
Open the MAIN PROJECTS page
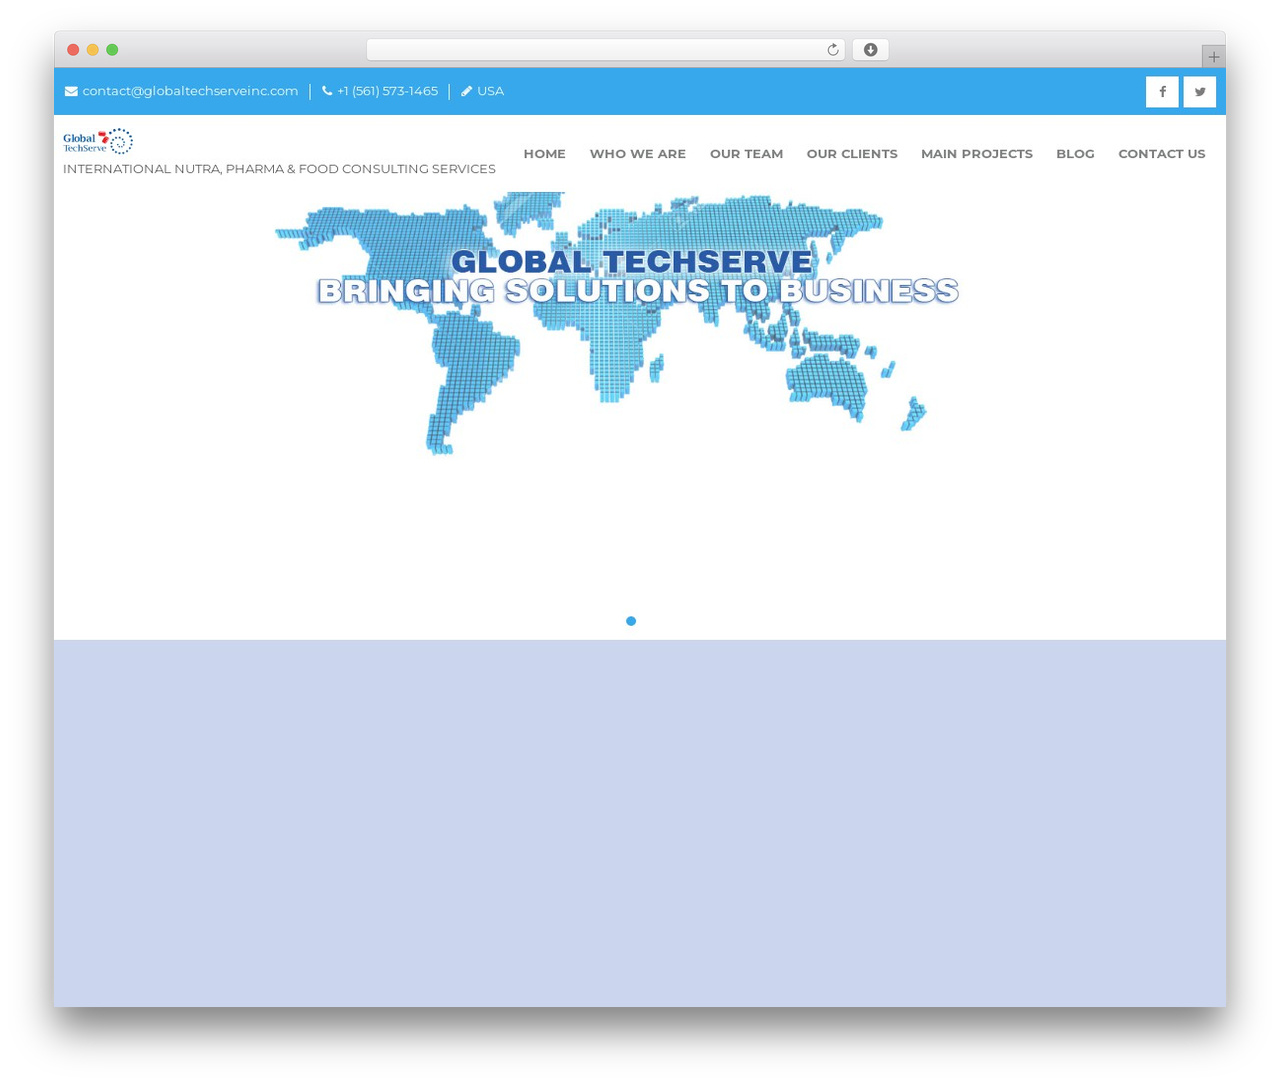coord(976,154)
